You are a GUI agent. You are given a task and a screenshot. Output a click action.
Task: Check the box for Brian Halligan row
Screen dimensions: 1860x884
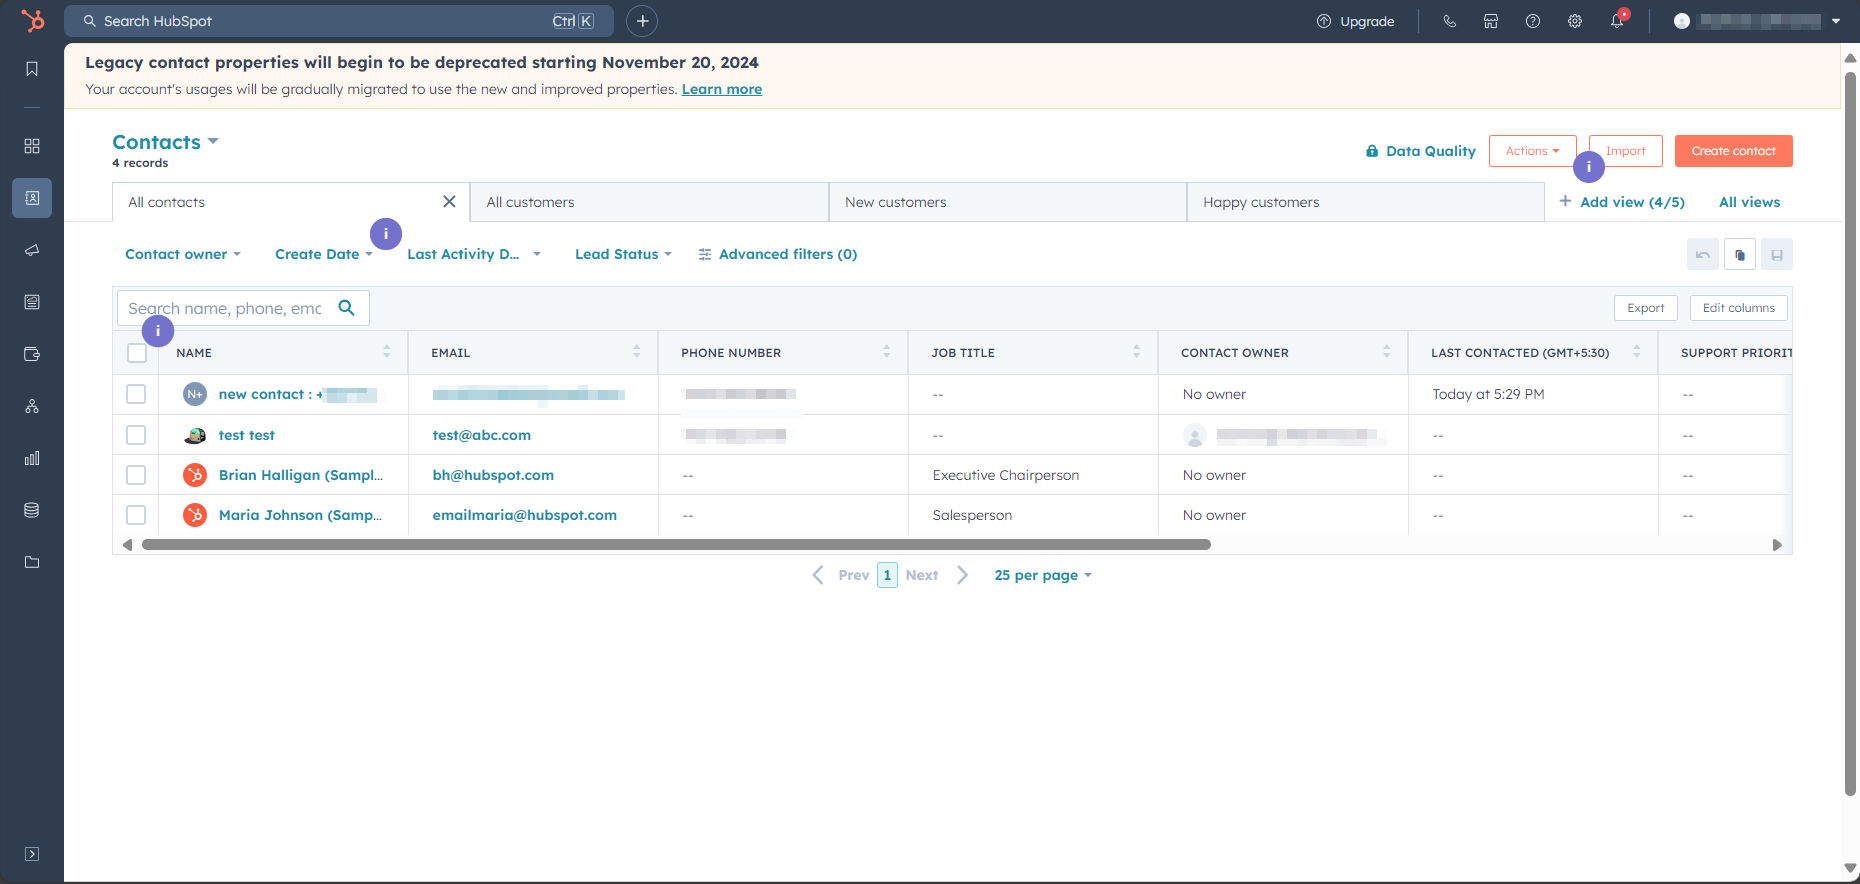coord(136,475)
